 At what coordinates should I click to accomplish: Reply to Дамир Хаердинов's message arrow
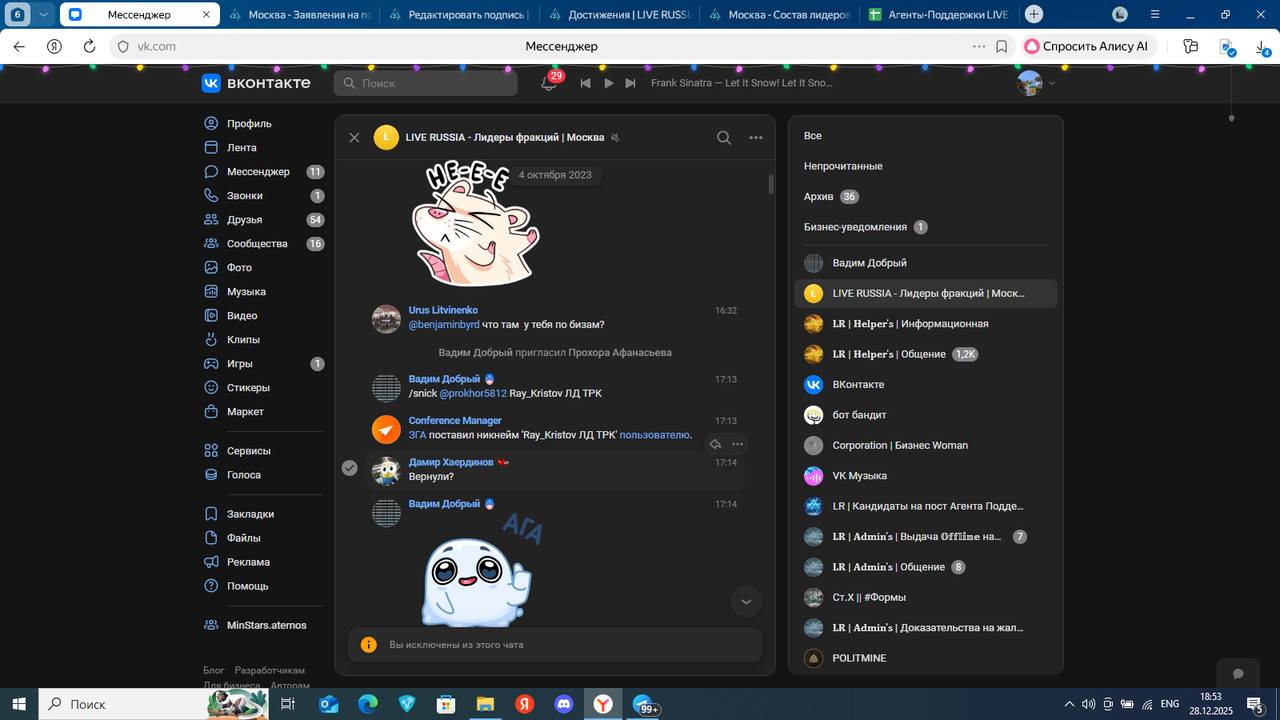click(715, 444)
